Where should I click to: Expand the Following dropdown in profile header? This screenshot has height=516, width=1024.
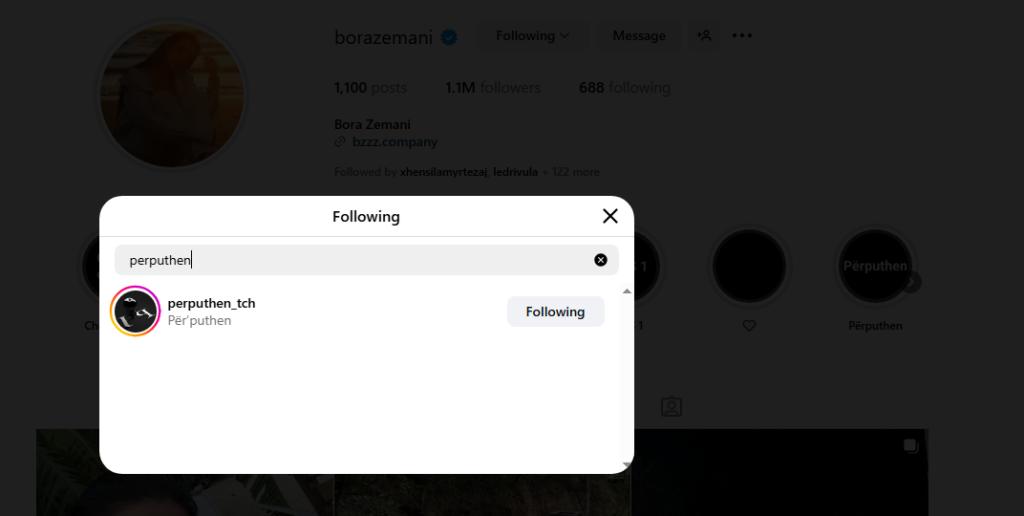pyautogui.click(x=532, y=36)
